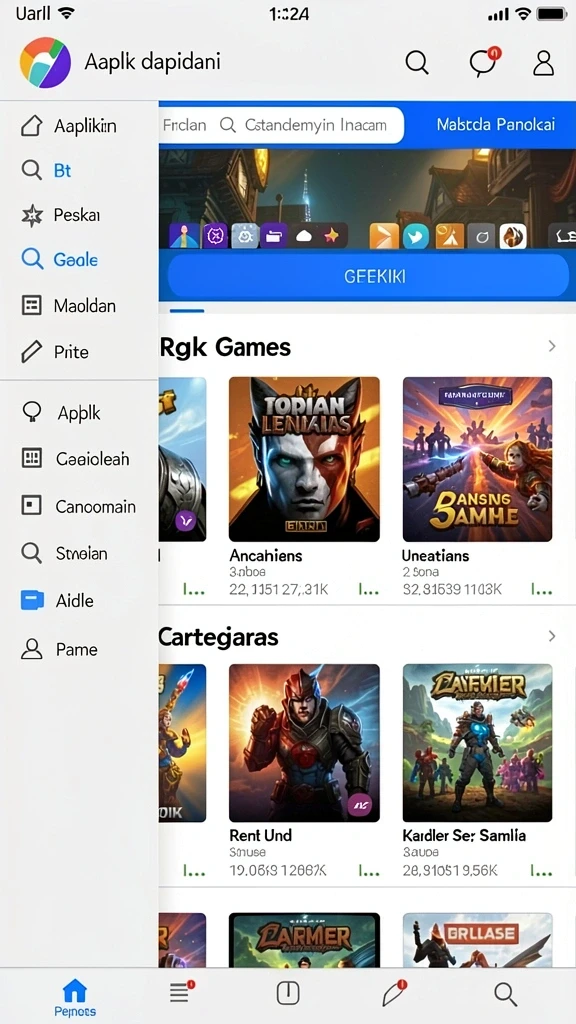Click the Uneatians game title

tap(436, 556)
